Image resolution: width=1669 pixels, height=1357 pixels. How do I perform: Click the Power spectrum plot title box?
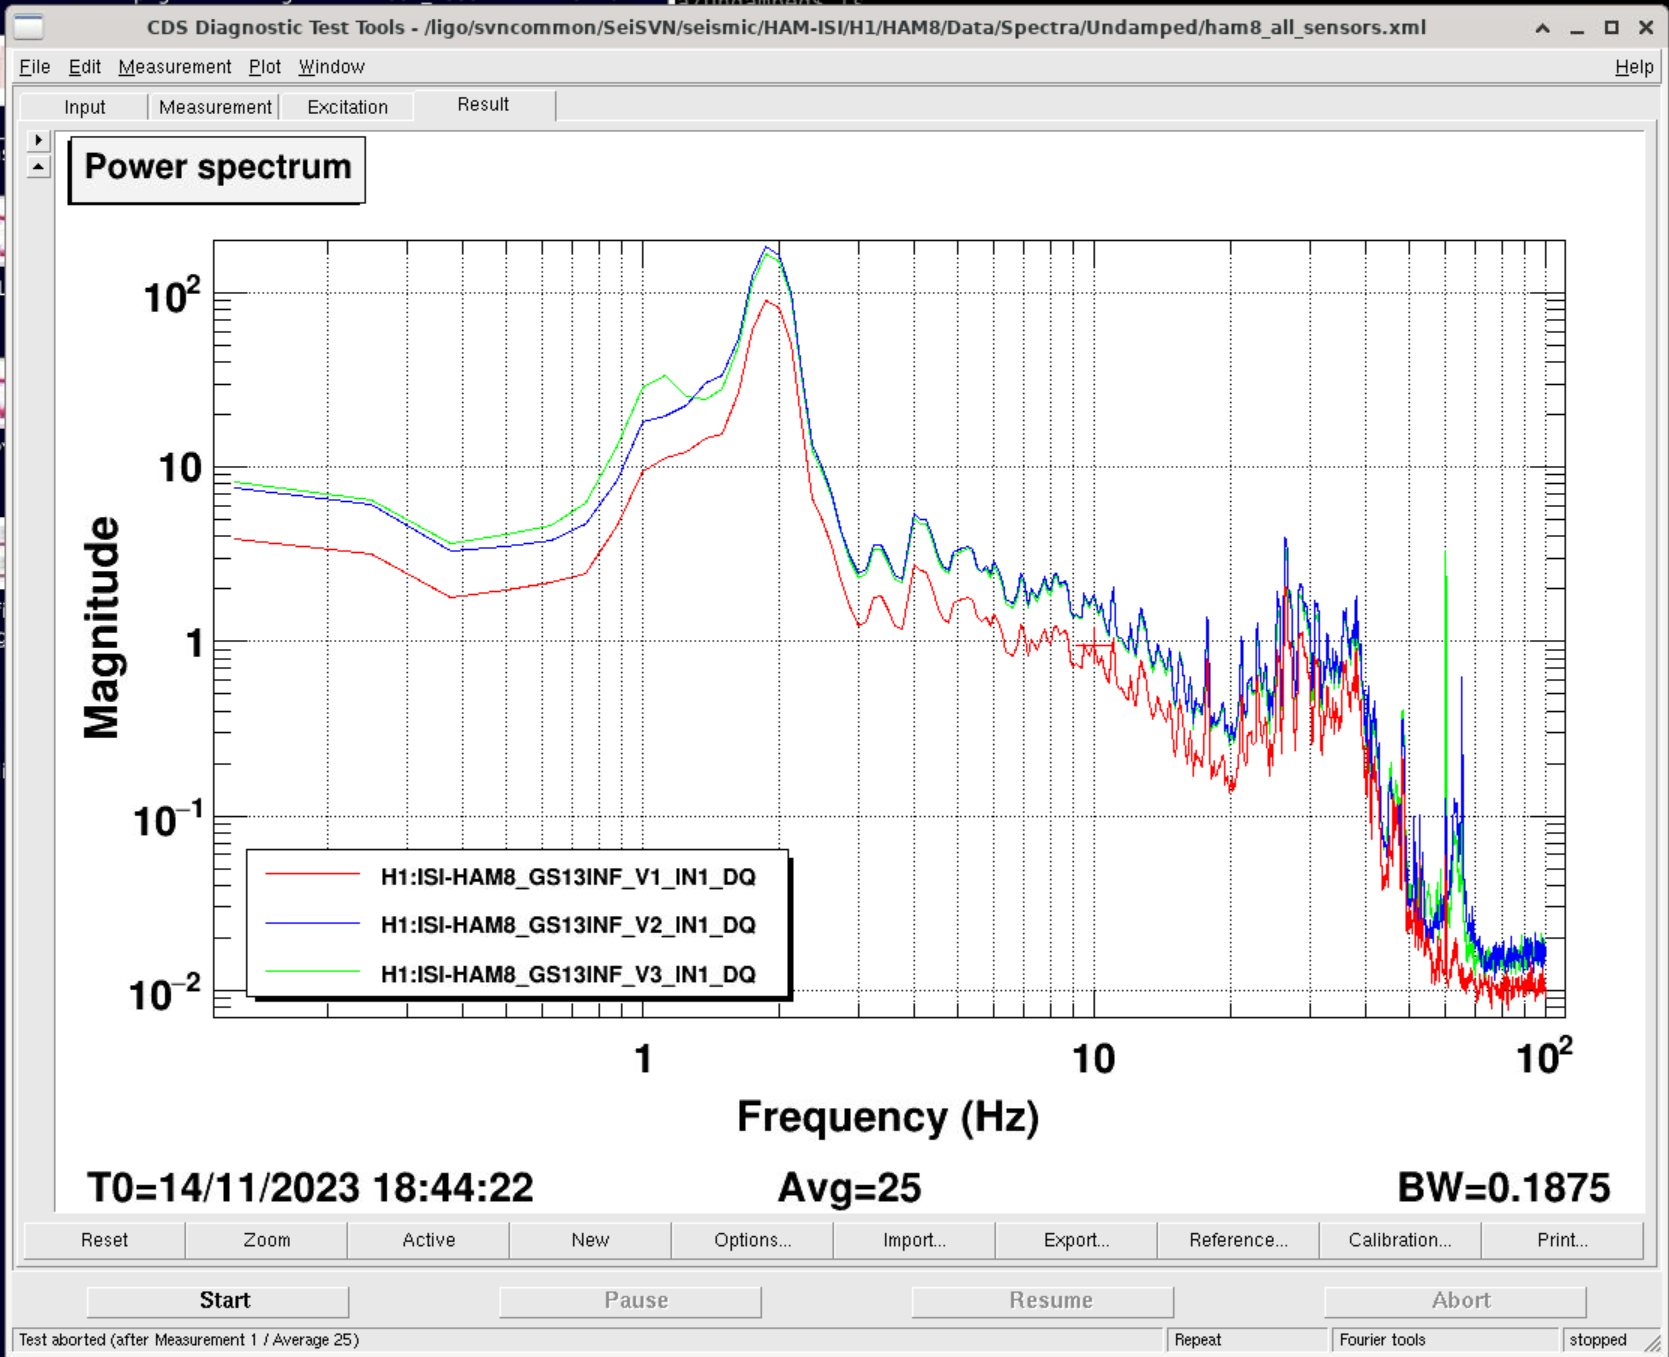(217, 168)
